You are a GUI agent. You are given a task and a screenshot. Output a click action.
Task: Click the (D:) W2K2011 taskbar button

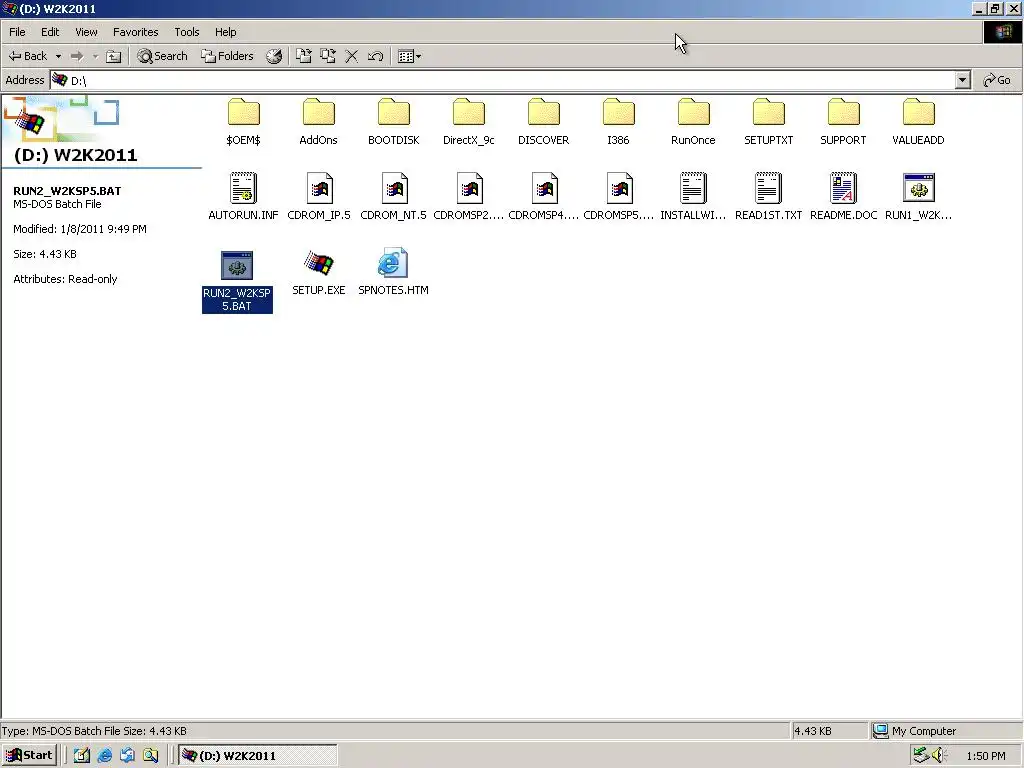tap(258, 756)
